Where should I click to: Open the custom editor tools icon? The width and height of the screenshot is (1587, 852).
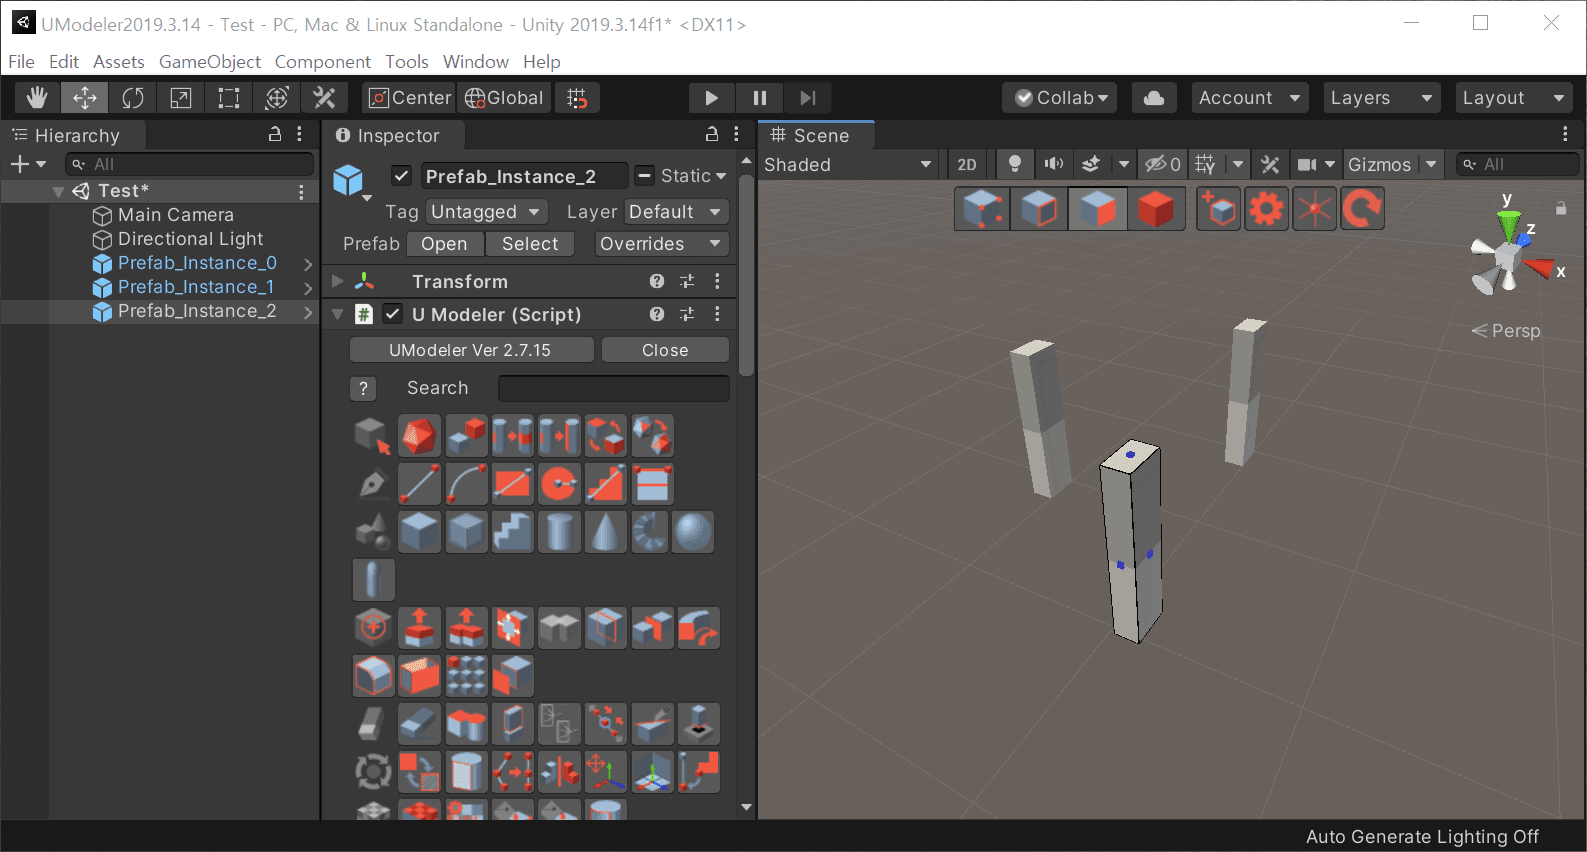[325, 98]
